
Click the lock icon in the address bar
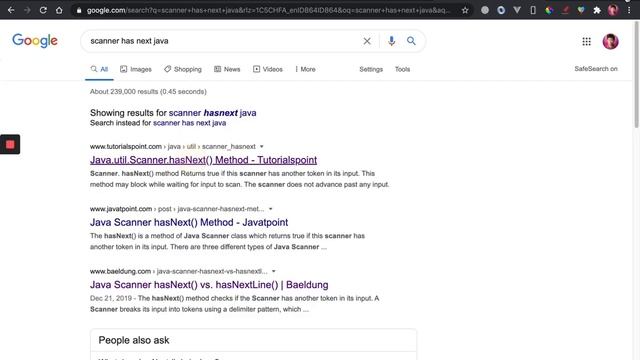click(79, 10)
